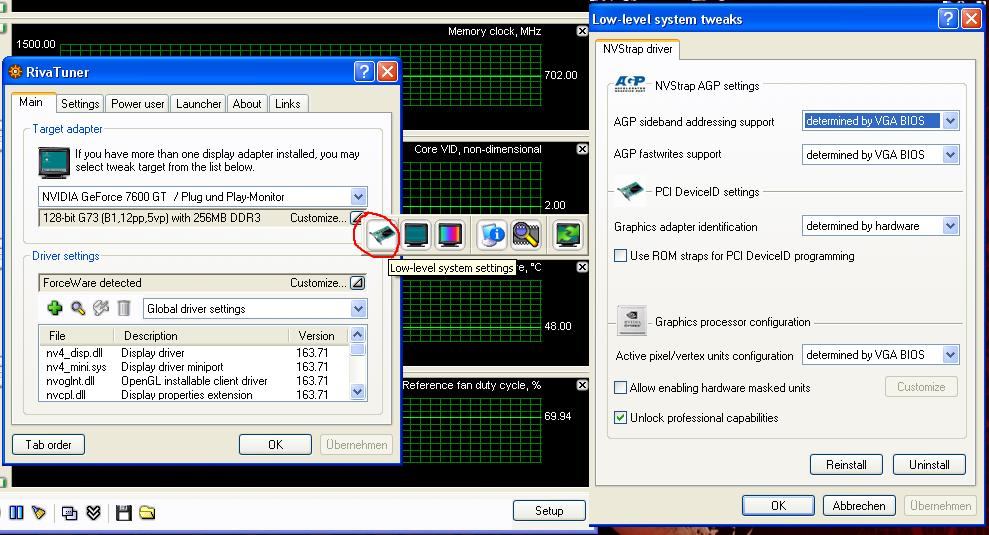Close the temperature °C graph
989x535 pixels.
(x=582, y=267)
